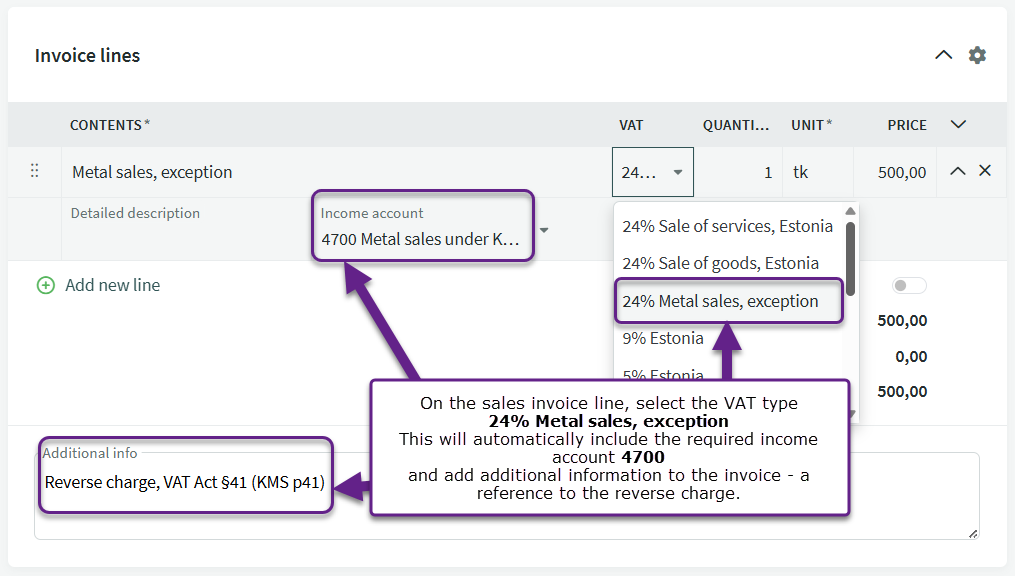Choose 24% Metal sales, exception option

[720, 301]
